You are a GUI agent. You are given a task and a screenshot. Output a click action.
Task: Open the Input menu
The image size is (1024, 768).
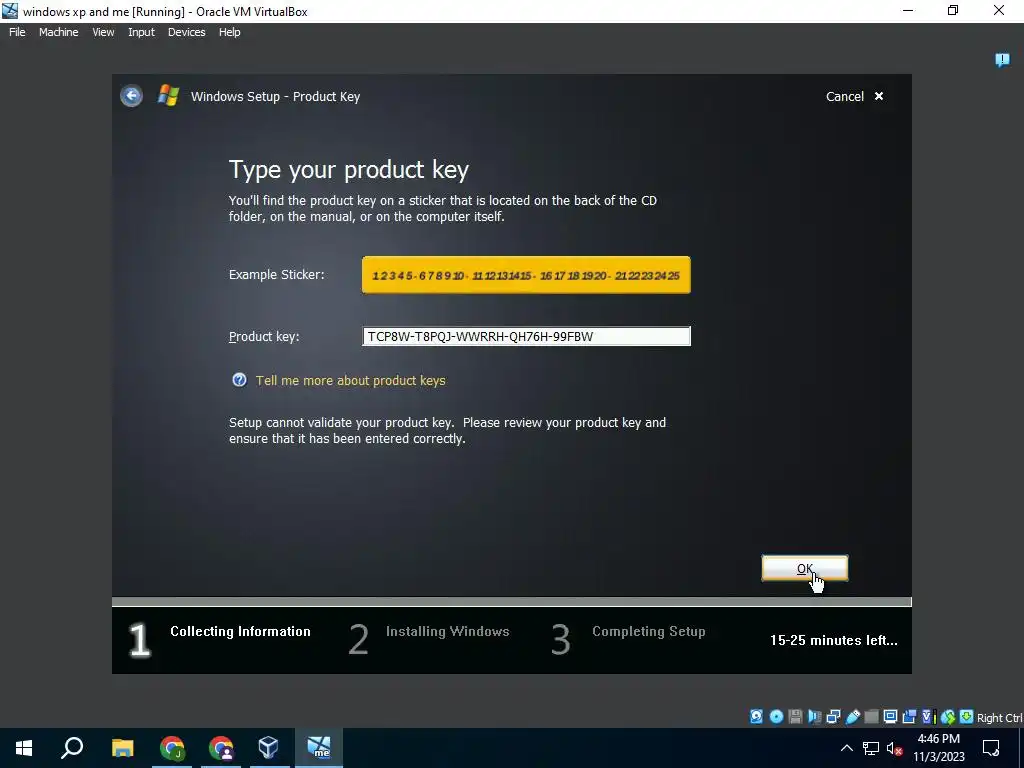click(x=141, y=32)
